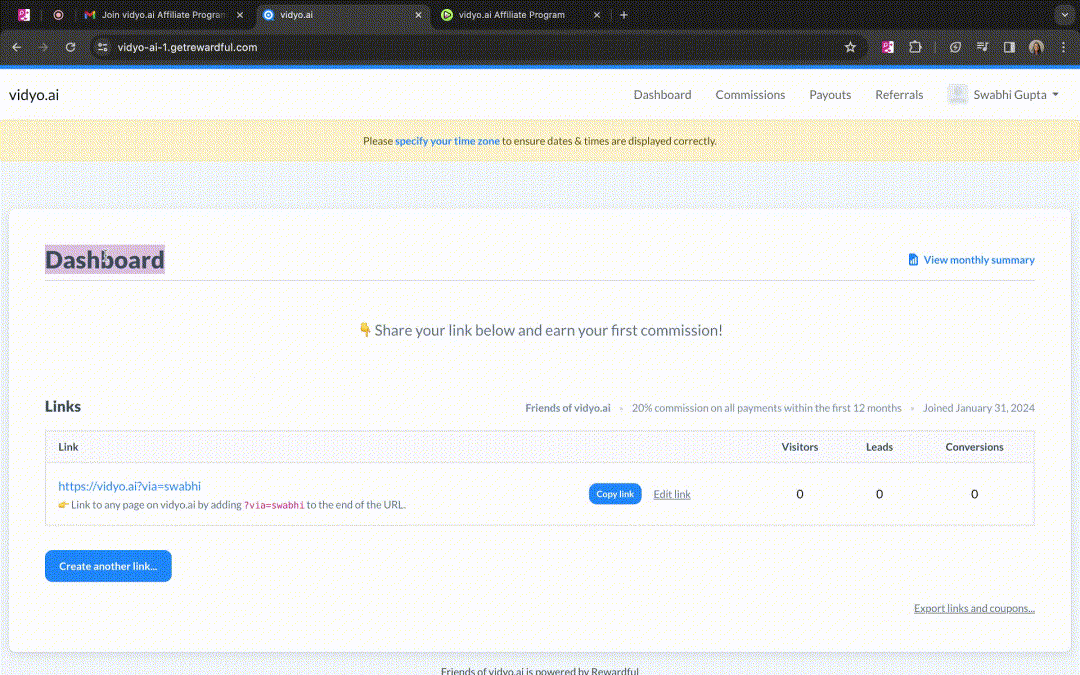This screenshot has height=675, width=1080.
Task: Open Chrome three-dot menu
Action: click(1063, 48)
